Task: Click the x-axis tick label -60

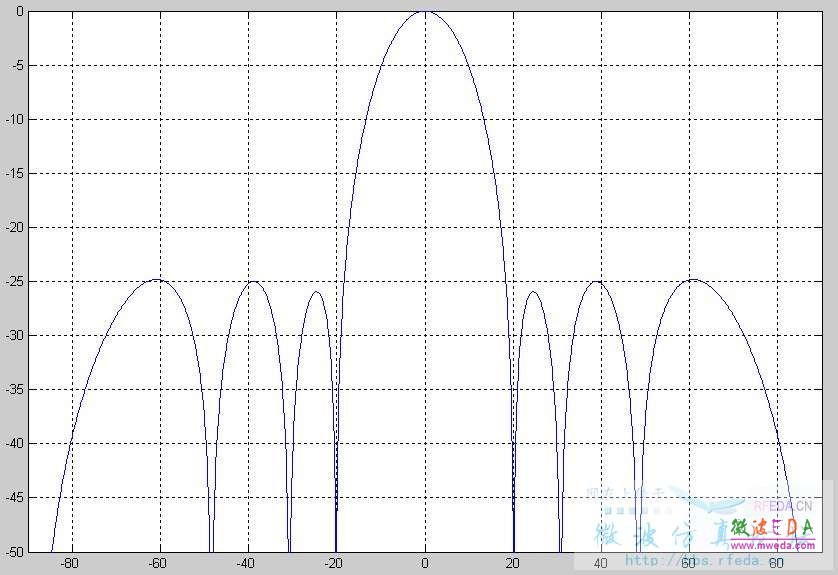Action: pos(157,563)
